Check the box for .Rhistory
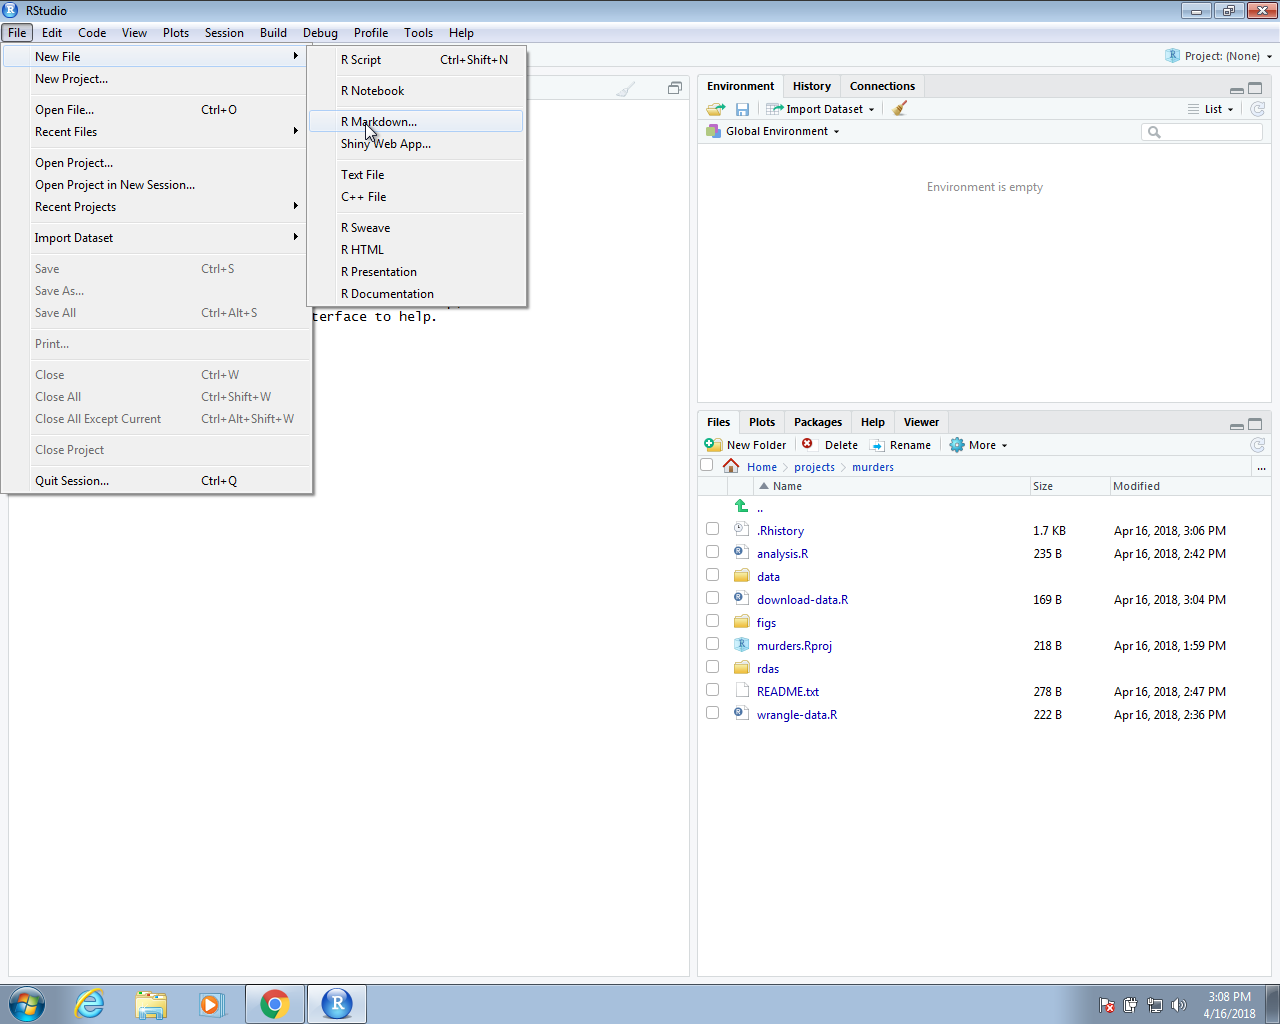1280x1024 pixels. point(712,529)
